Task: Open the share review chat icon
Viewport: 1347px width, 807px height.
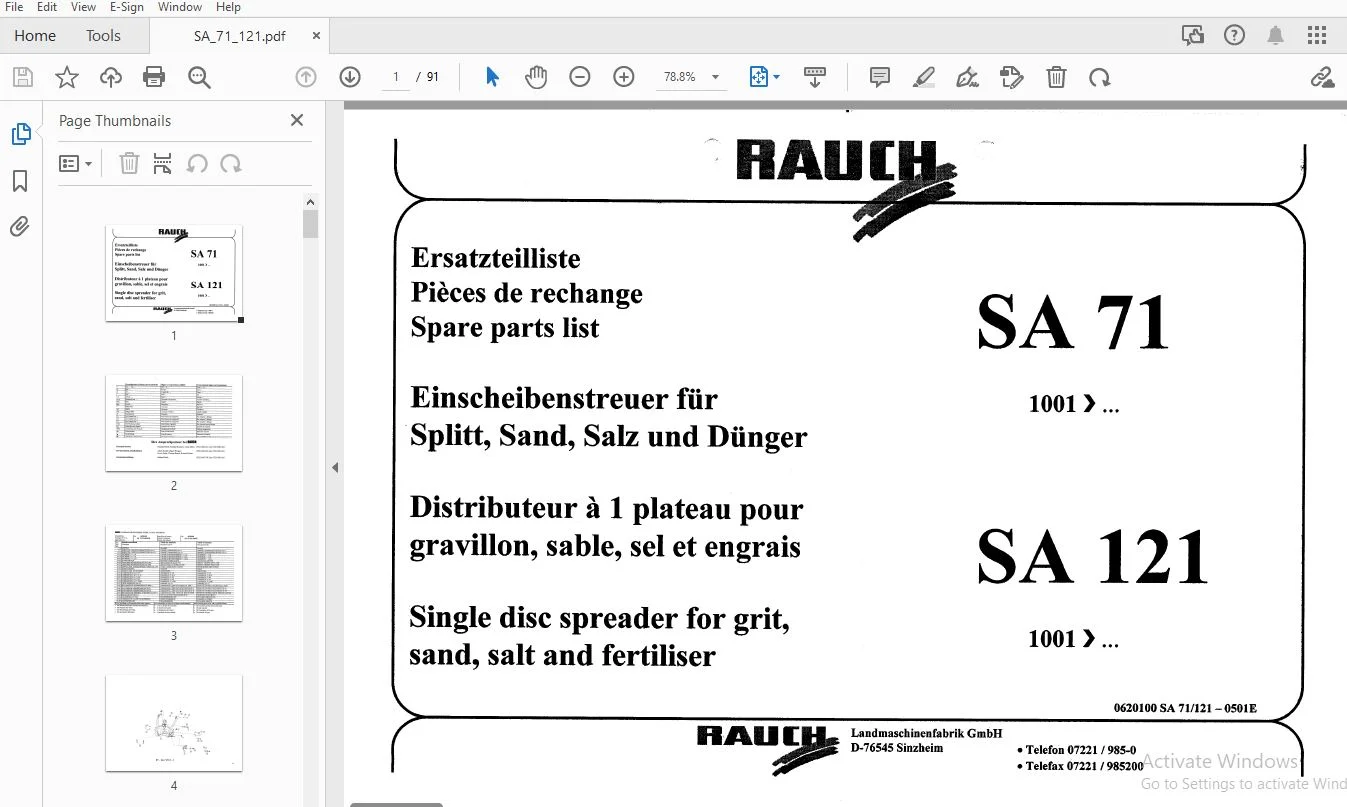Action: (x=1193, y=36)
